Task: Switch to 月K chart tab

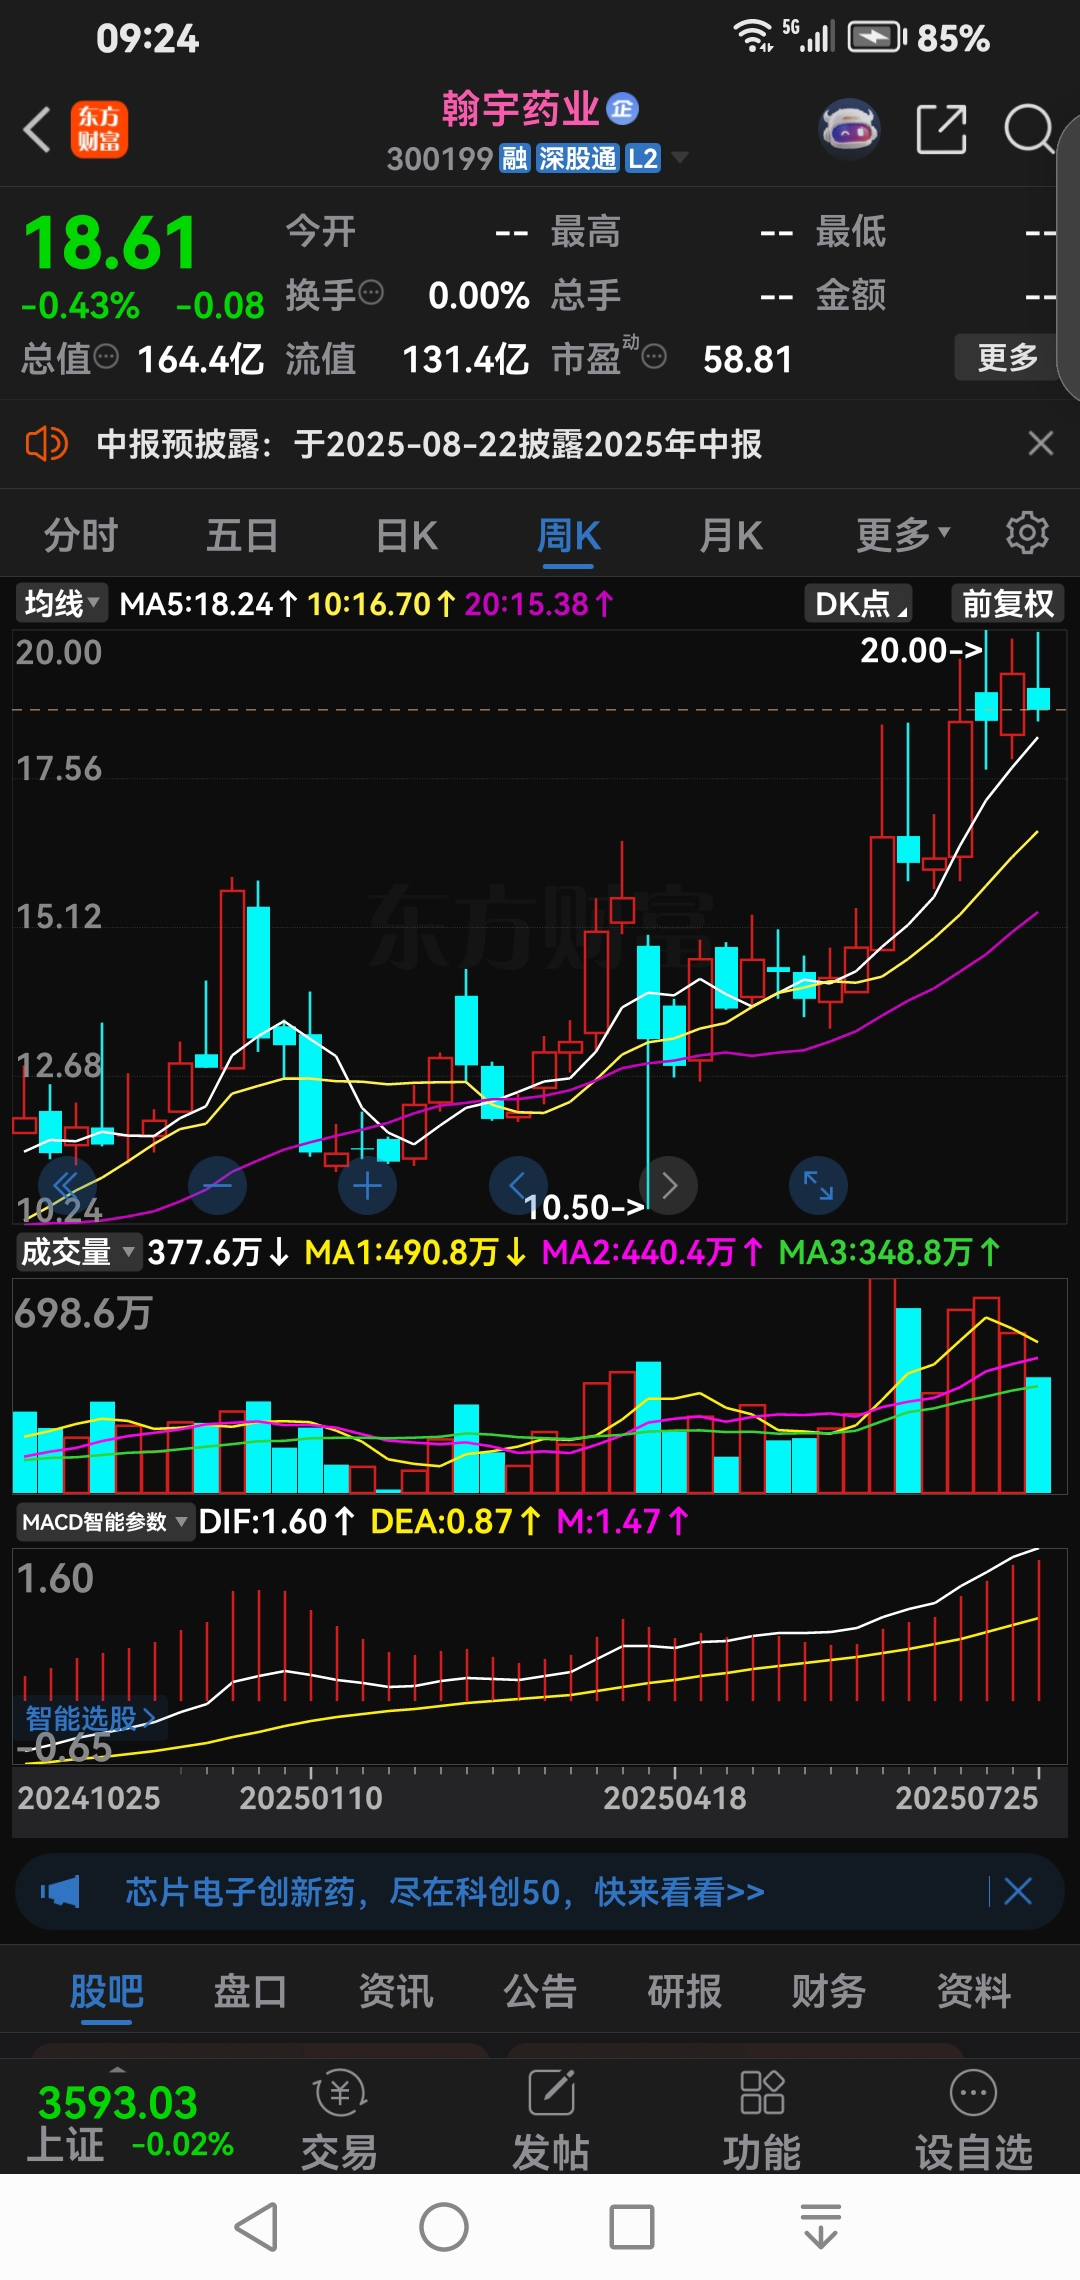Action: 731,535
